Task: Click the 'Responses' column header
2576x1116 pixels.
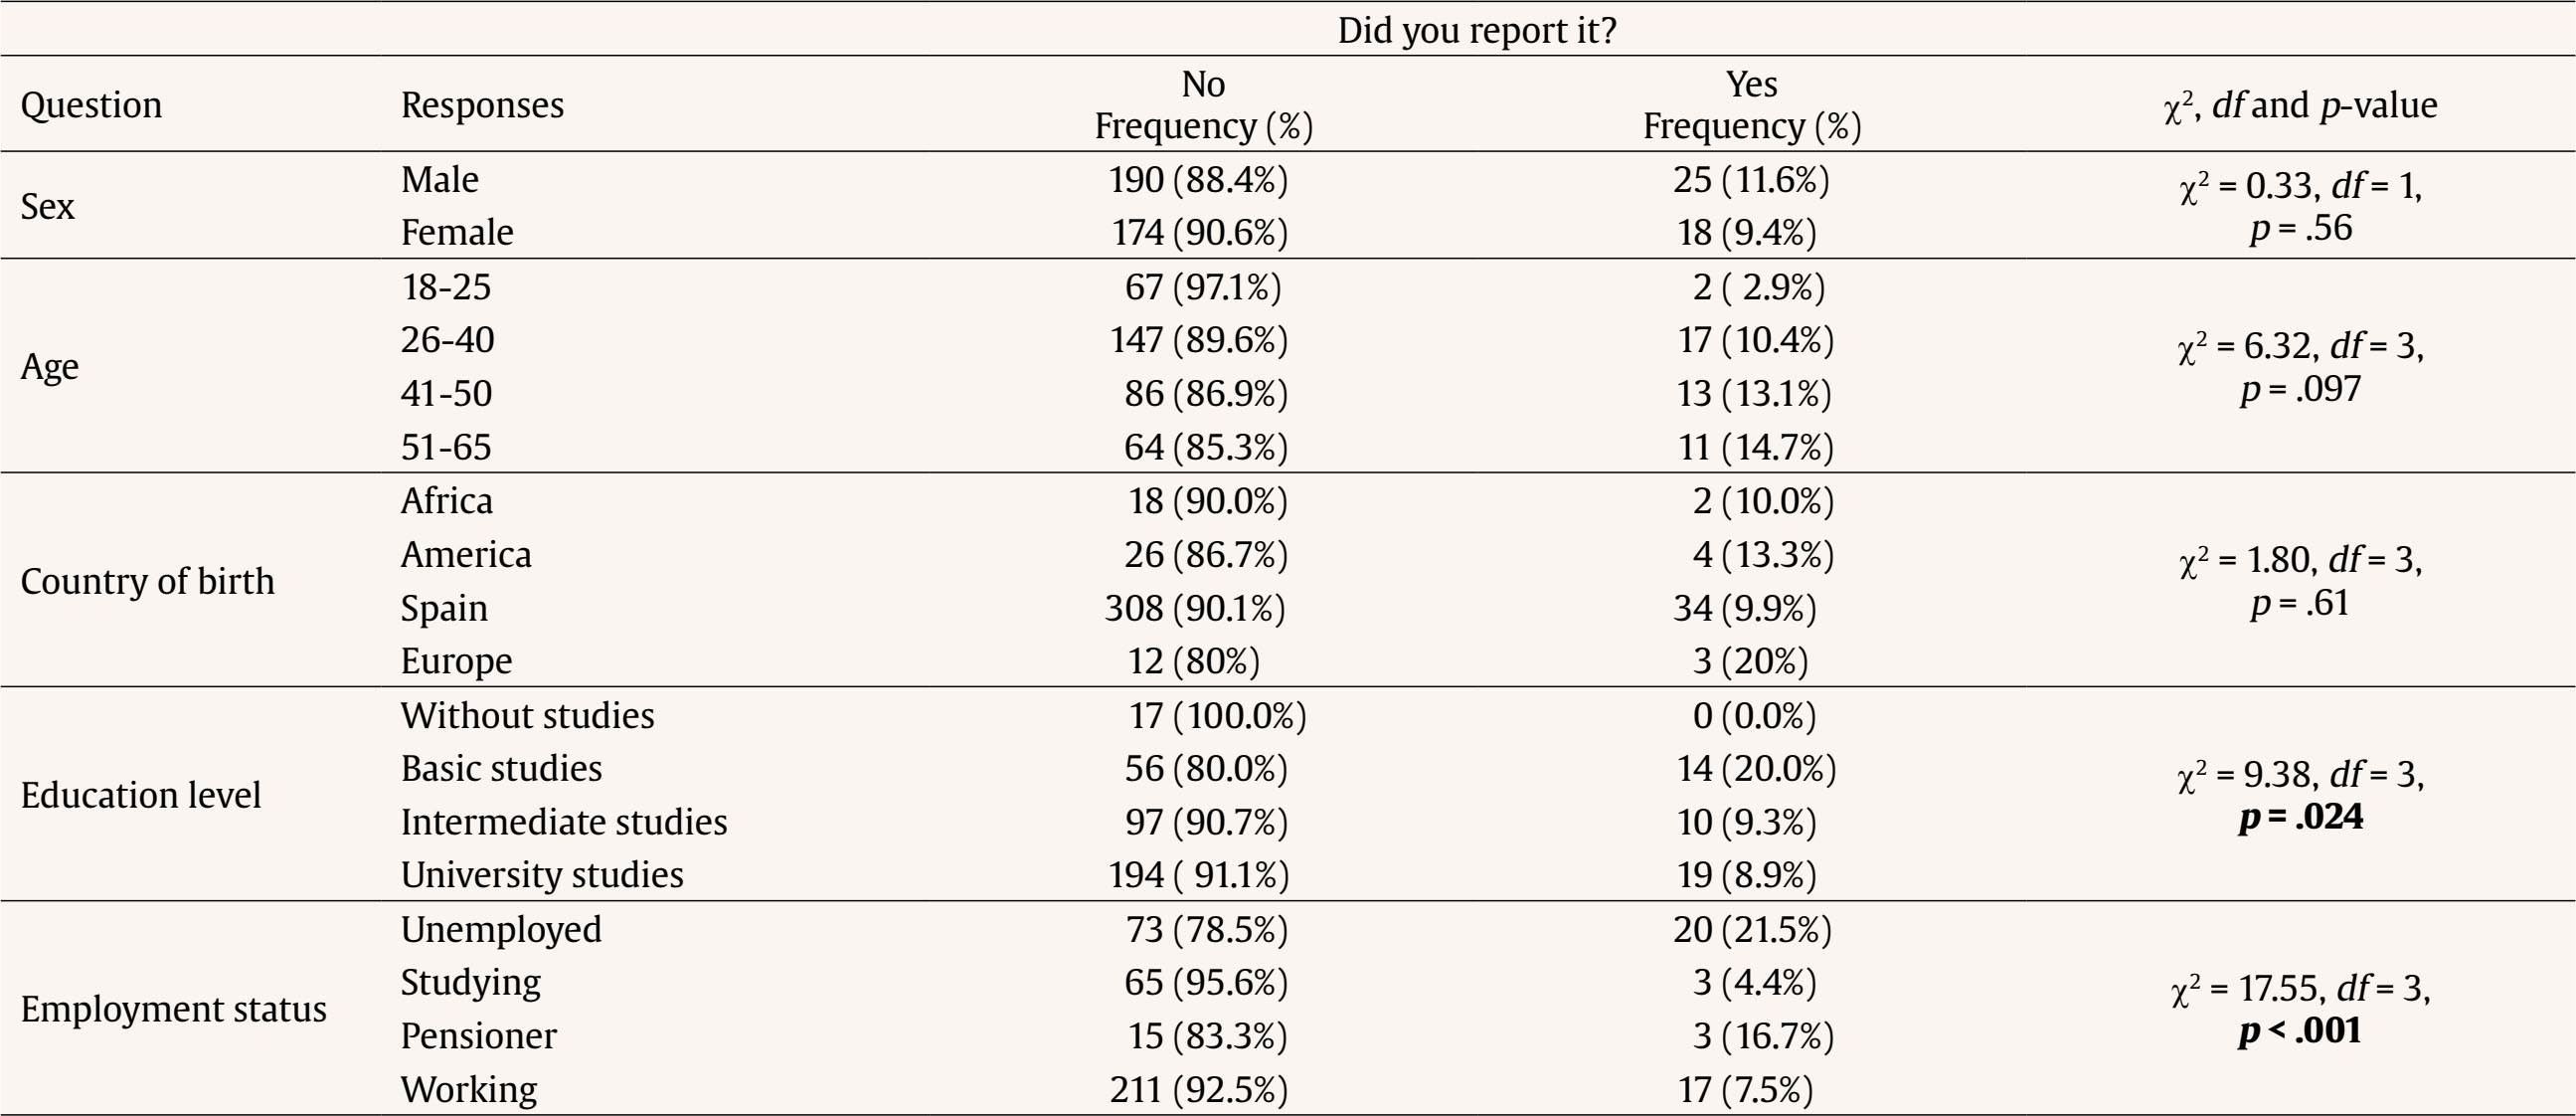Action: (482, 105)
